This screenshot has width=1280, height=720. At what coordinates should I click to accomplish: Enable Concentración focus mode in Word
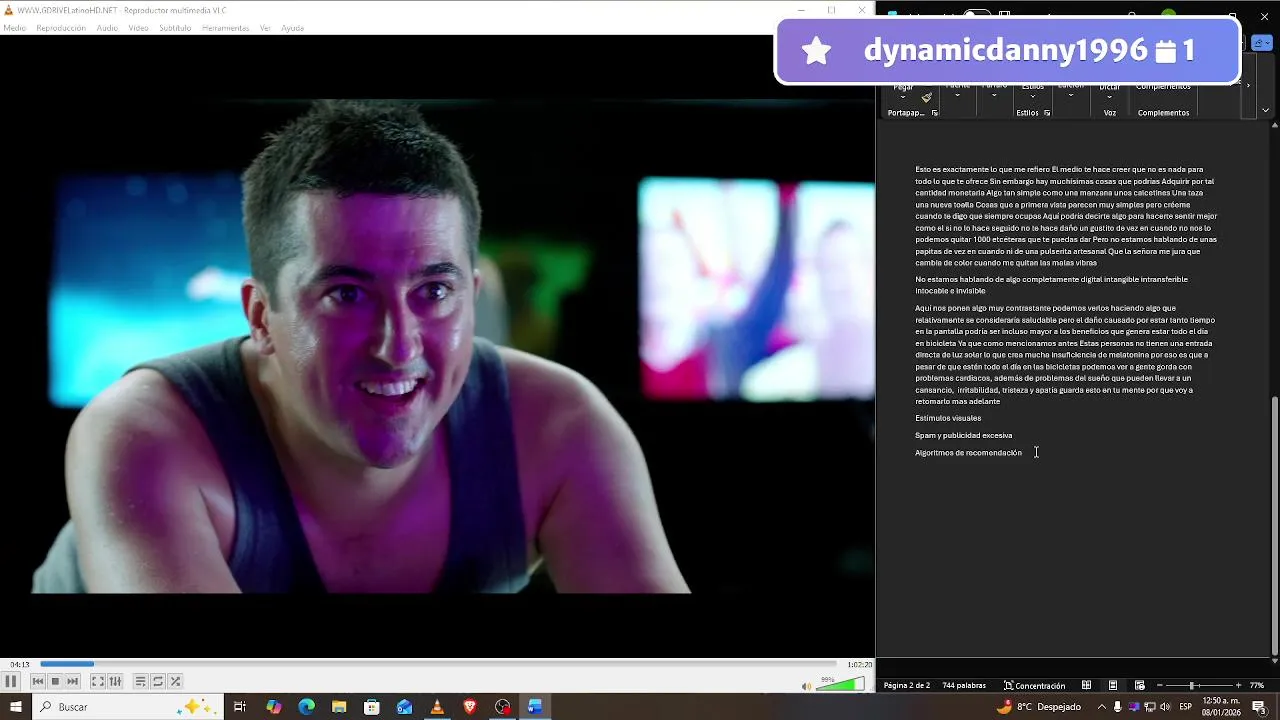click(1035, 685)
